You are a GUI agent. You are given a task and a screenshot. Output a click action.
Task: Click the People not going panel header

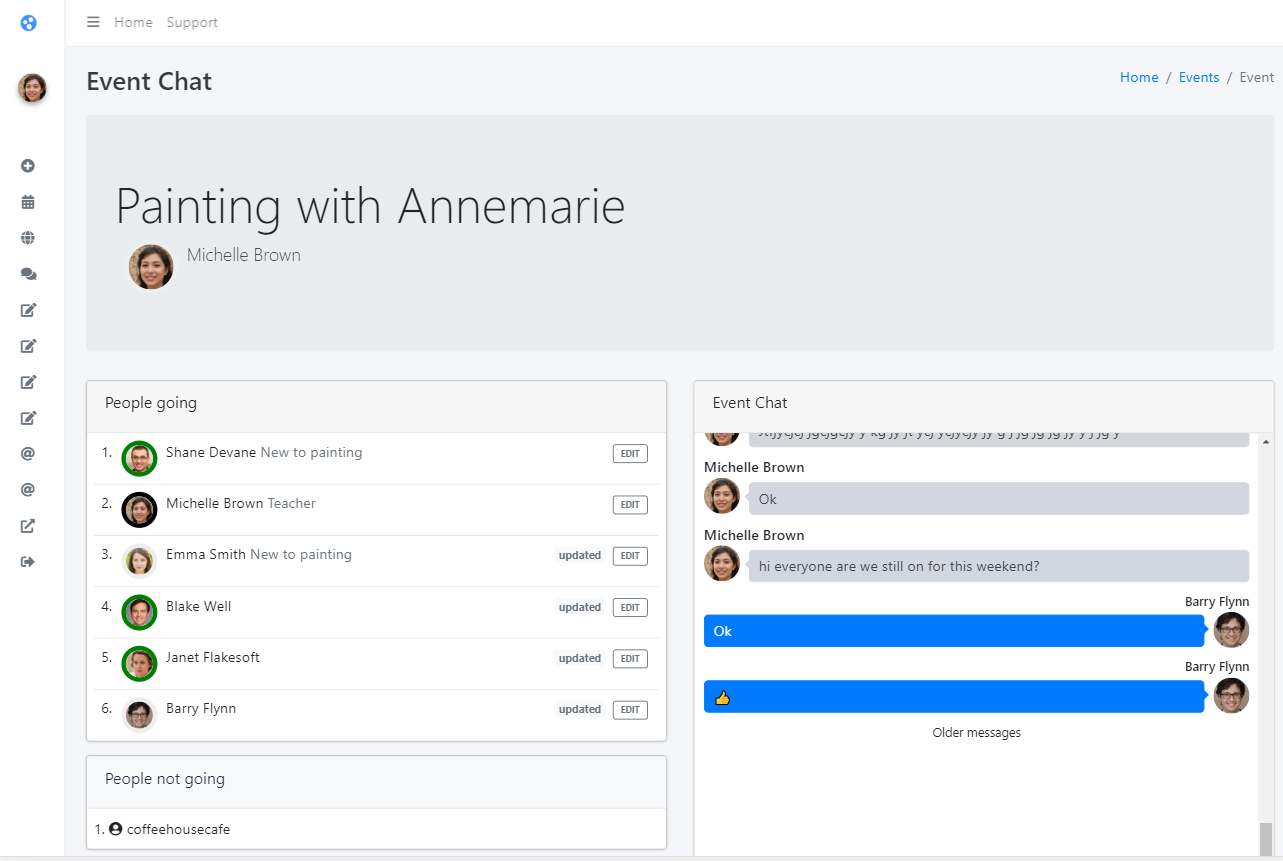pos(376,781)
